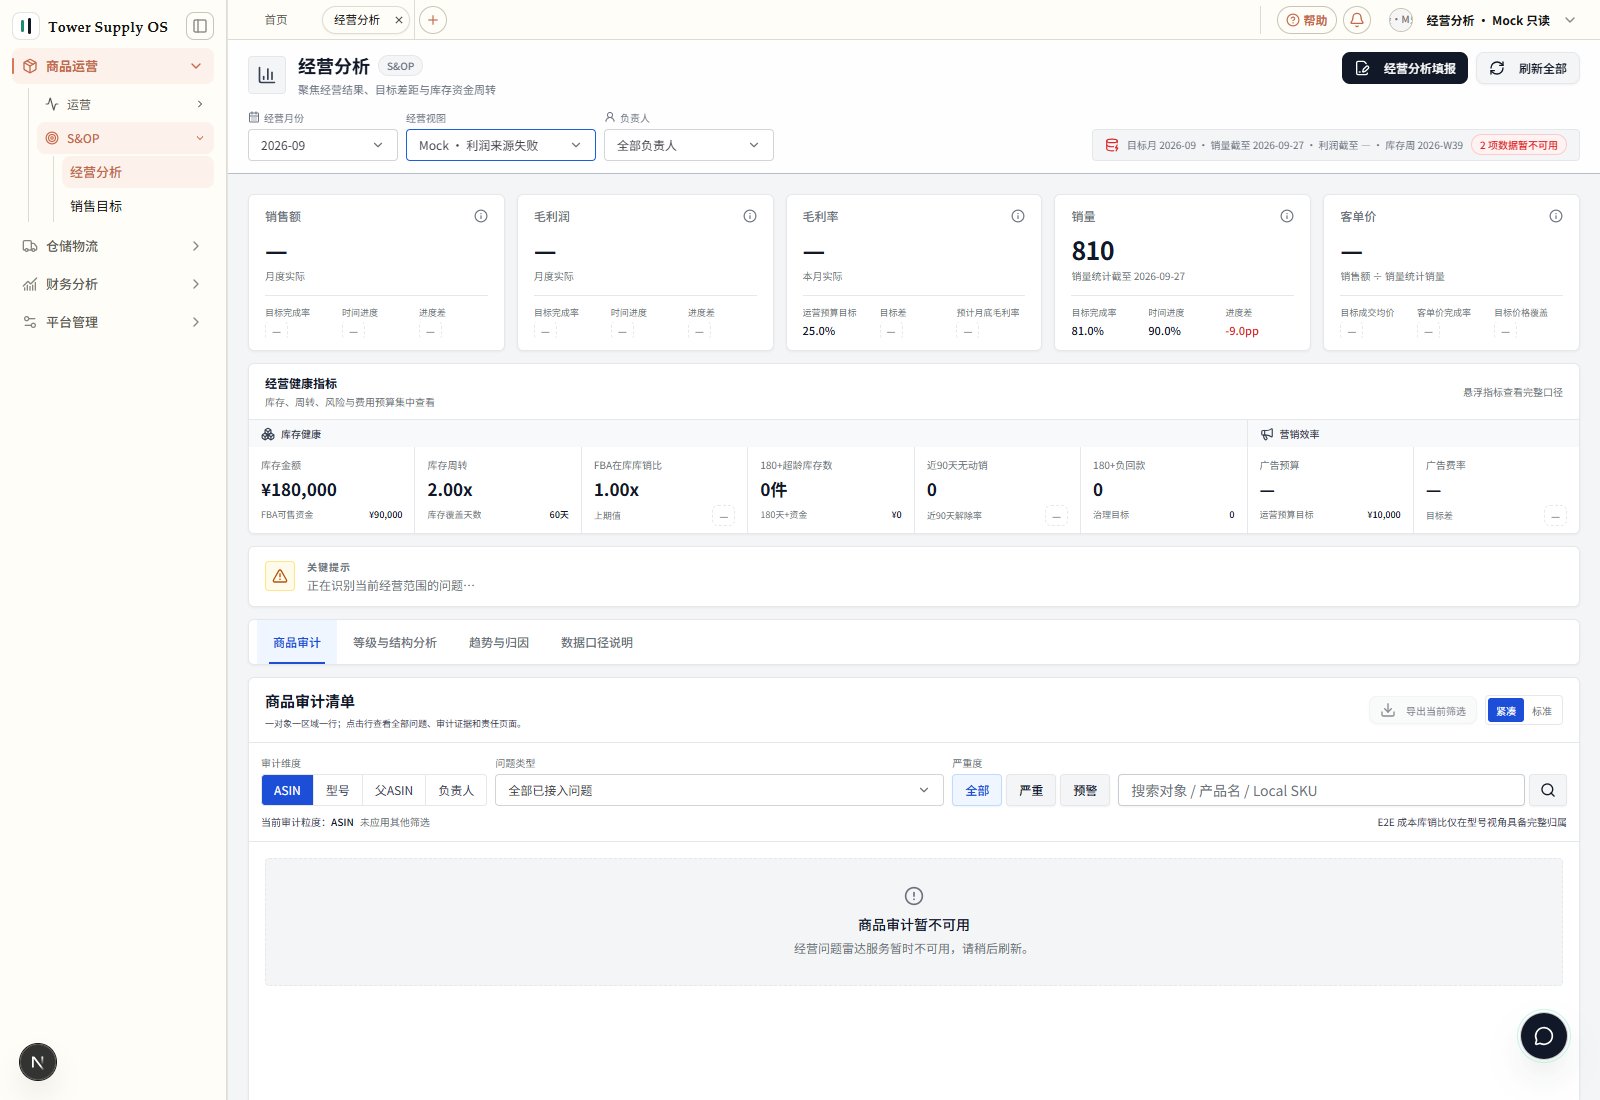This screenshot has height=1100, width=1600.
Task: Open info icon on 销售额 card
Action: 481,216
